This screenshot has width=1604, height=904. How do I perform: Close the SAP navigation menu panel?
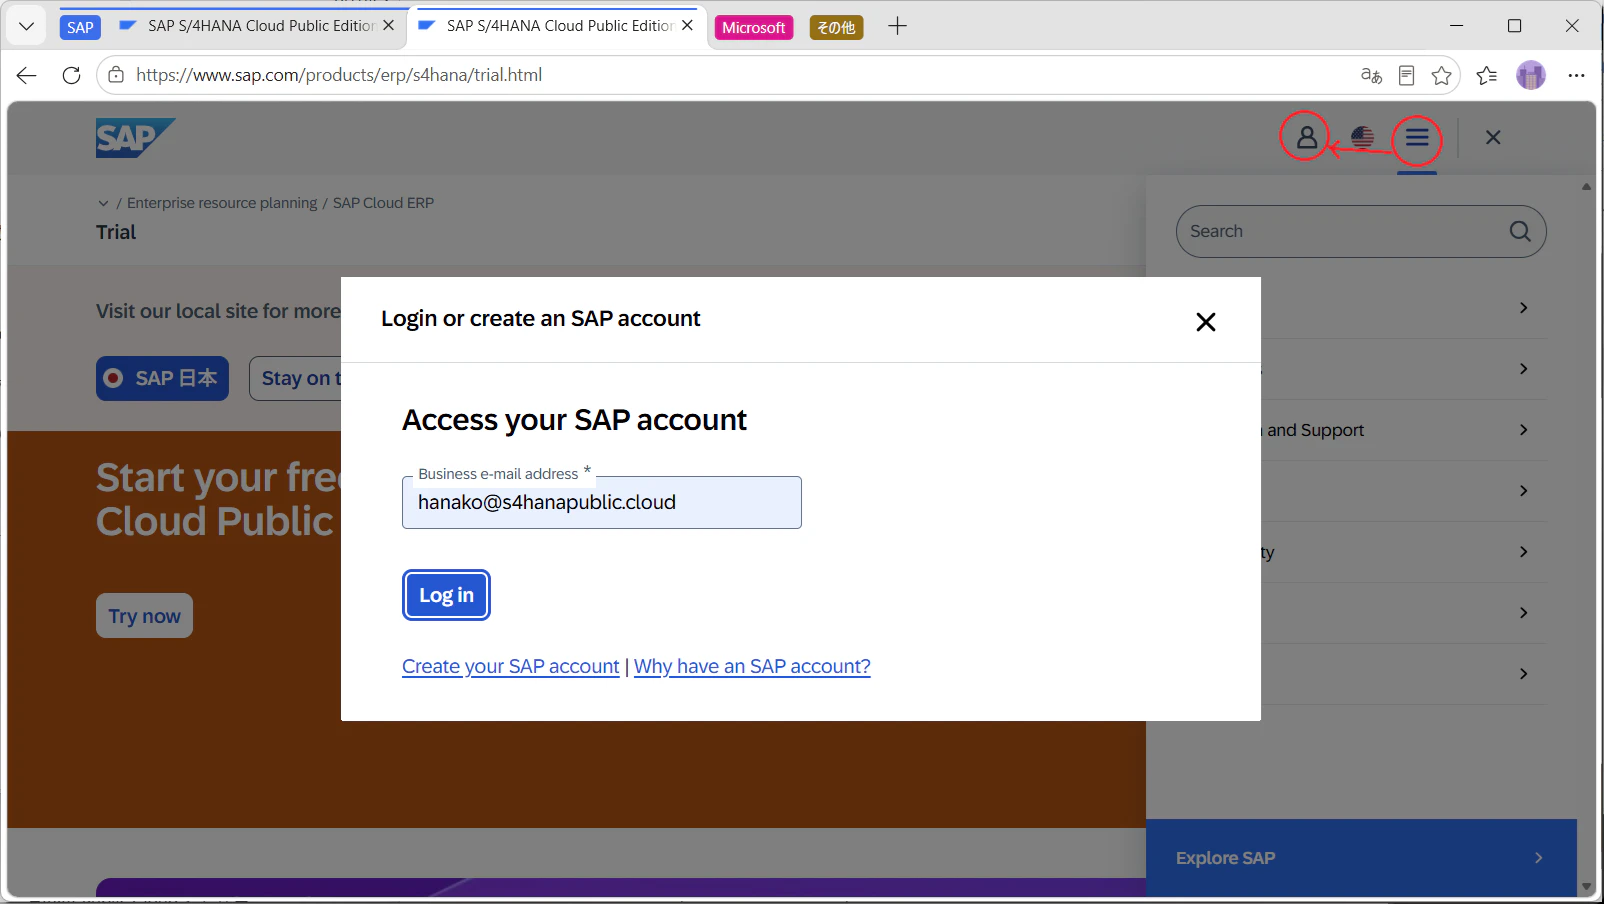(1493, 137)
